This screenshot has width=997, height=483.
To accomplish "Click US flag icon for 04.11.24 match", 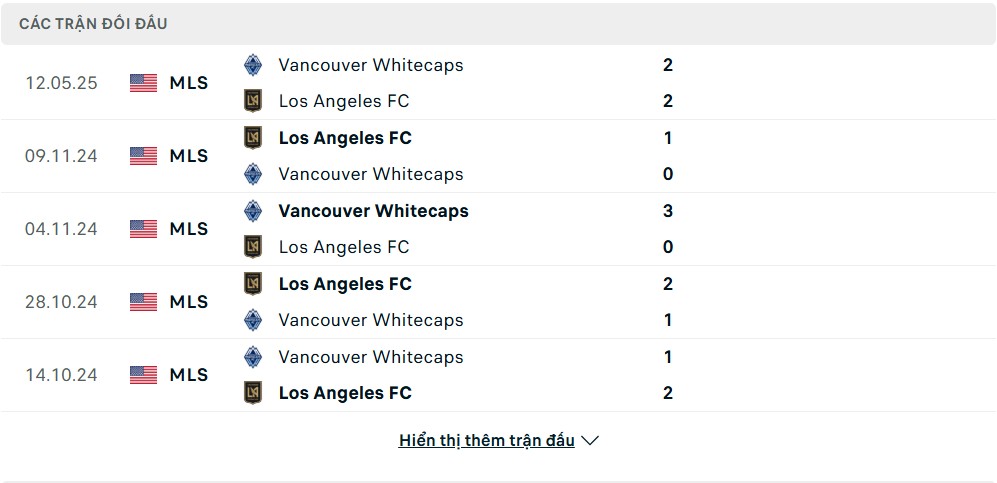I will 144,229.
